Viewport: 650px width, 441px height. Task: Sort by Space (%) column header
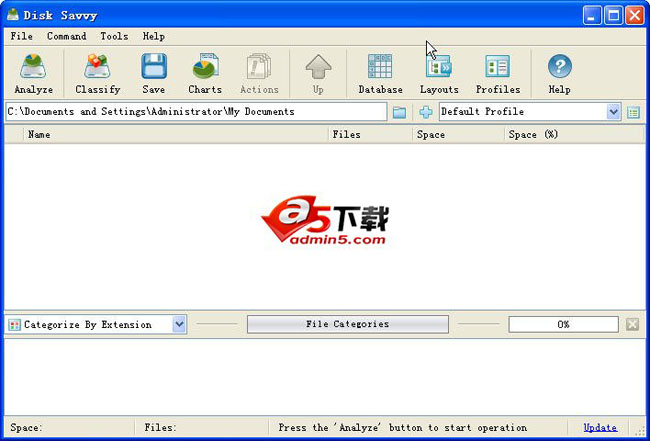tap(575, 134)
